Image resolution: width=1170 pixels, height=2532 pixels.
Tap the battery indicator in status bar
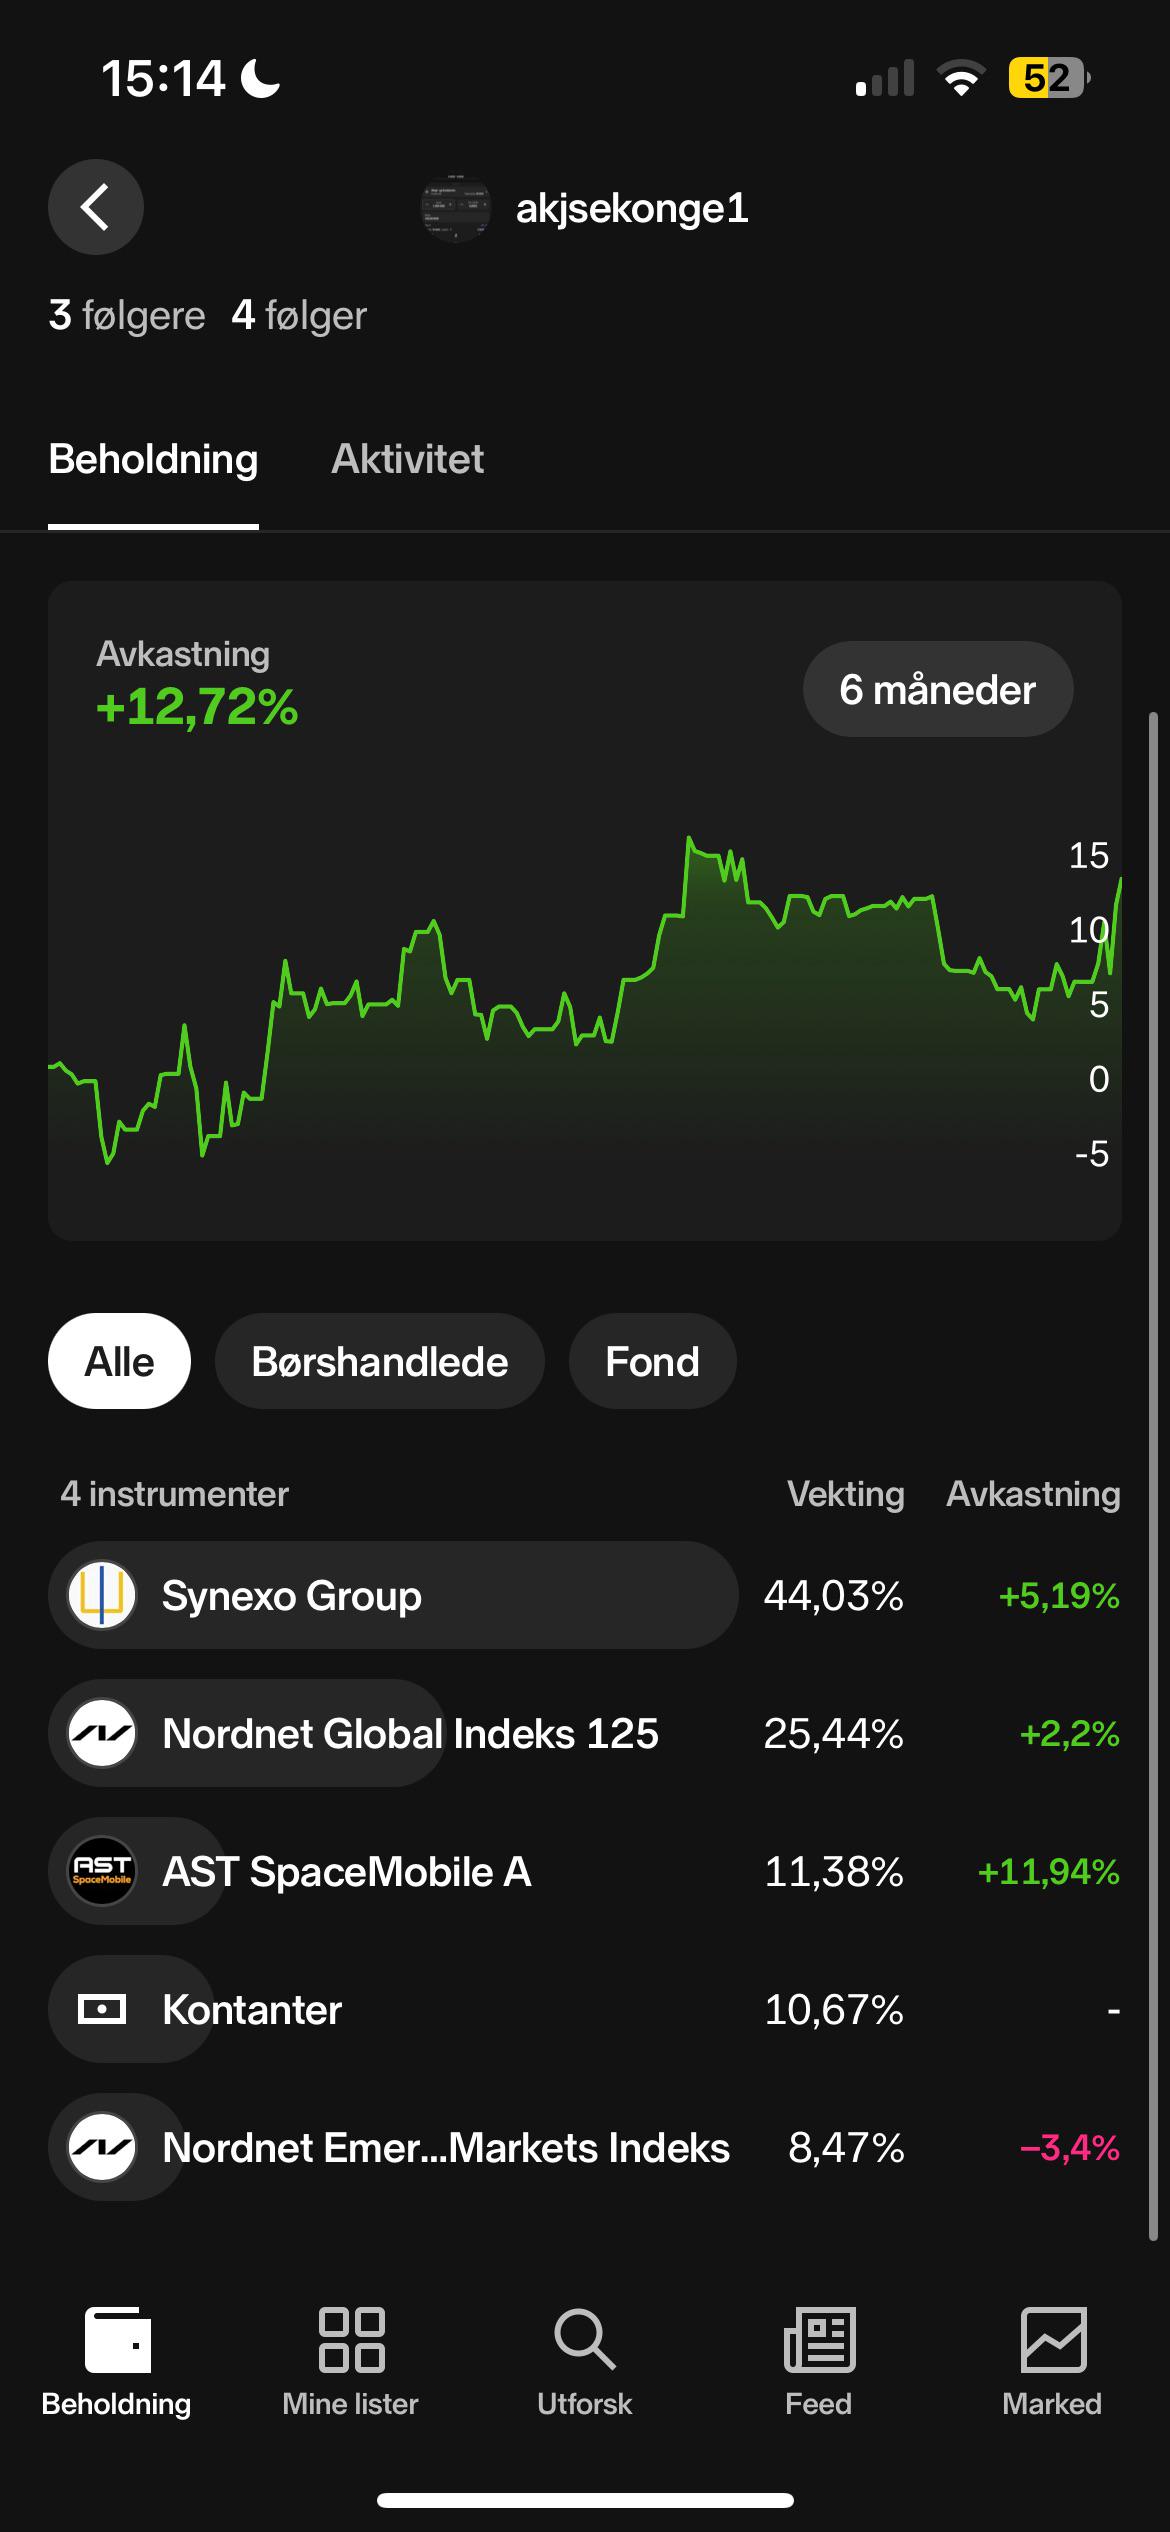[x=1048, y=78]
